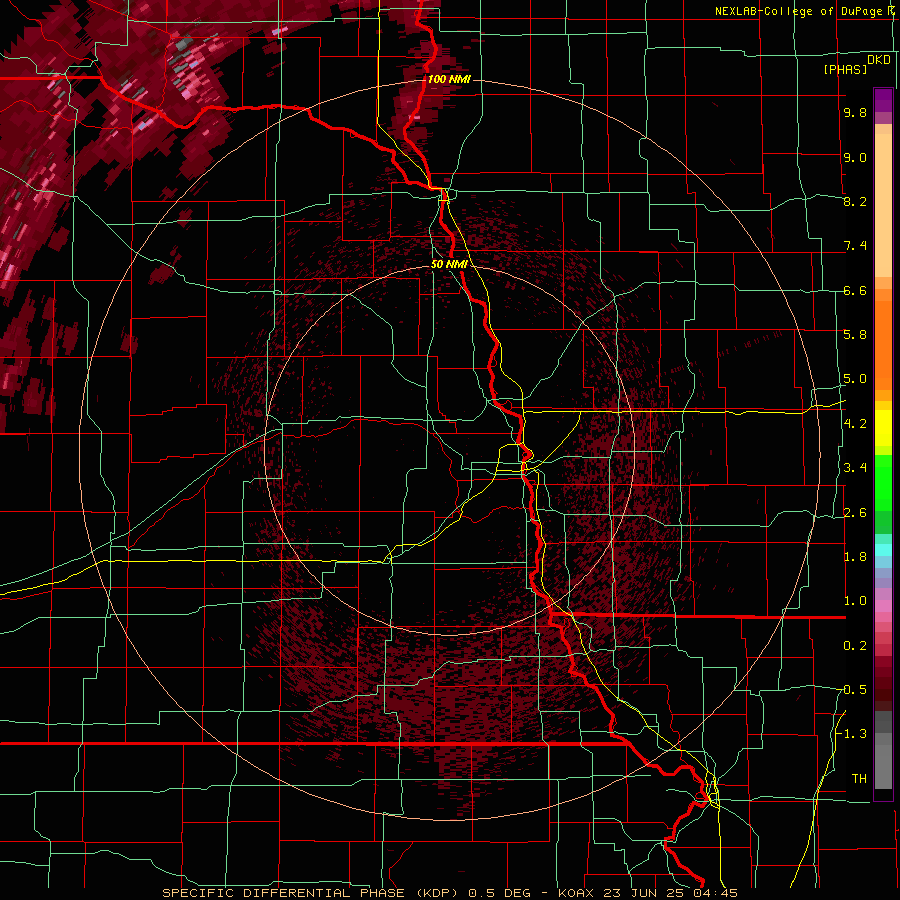Click the 0.2 value on the color scale
Image resolution: width=900 pixels, height=900 pixels.
point(855,645)
